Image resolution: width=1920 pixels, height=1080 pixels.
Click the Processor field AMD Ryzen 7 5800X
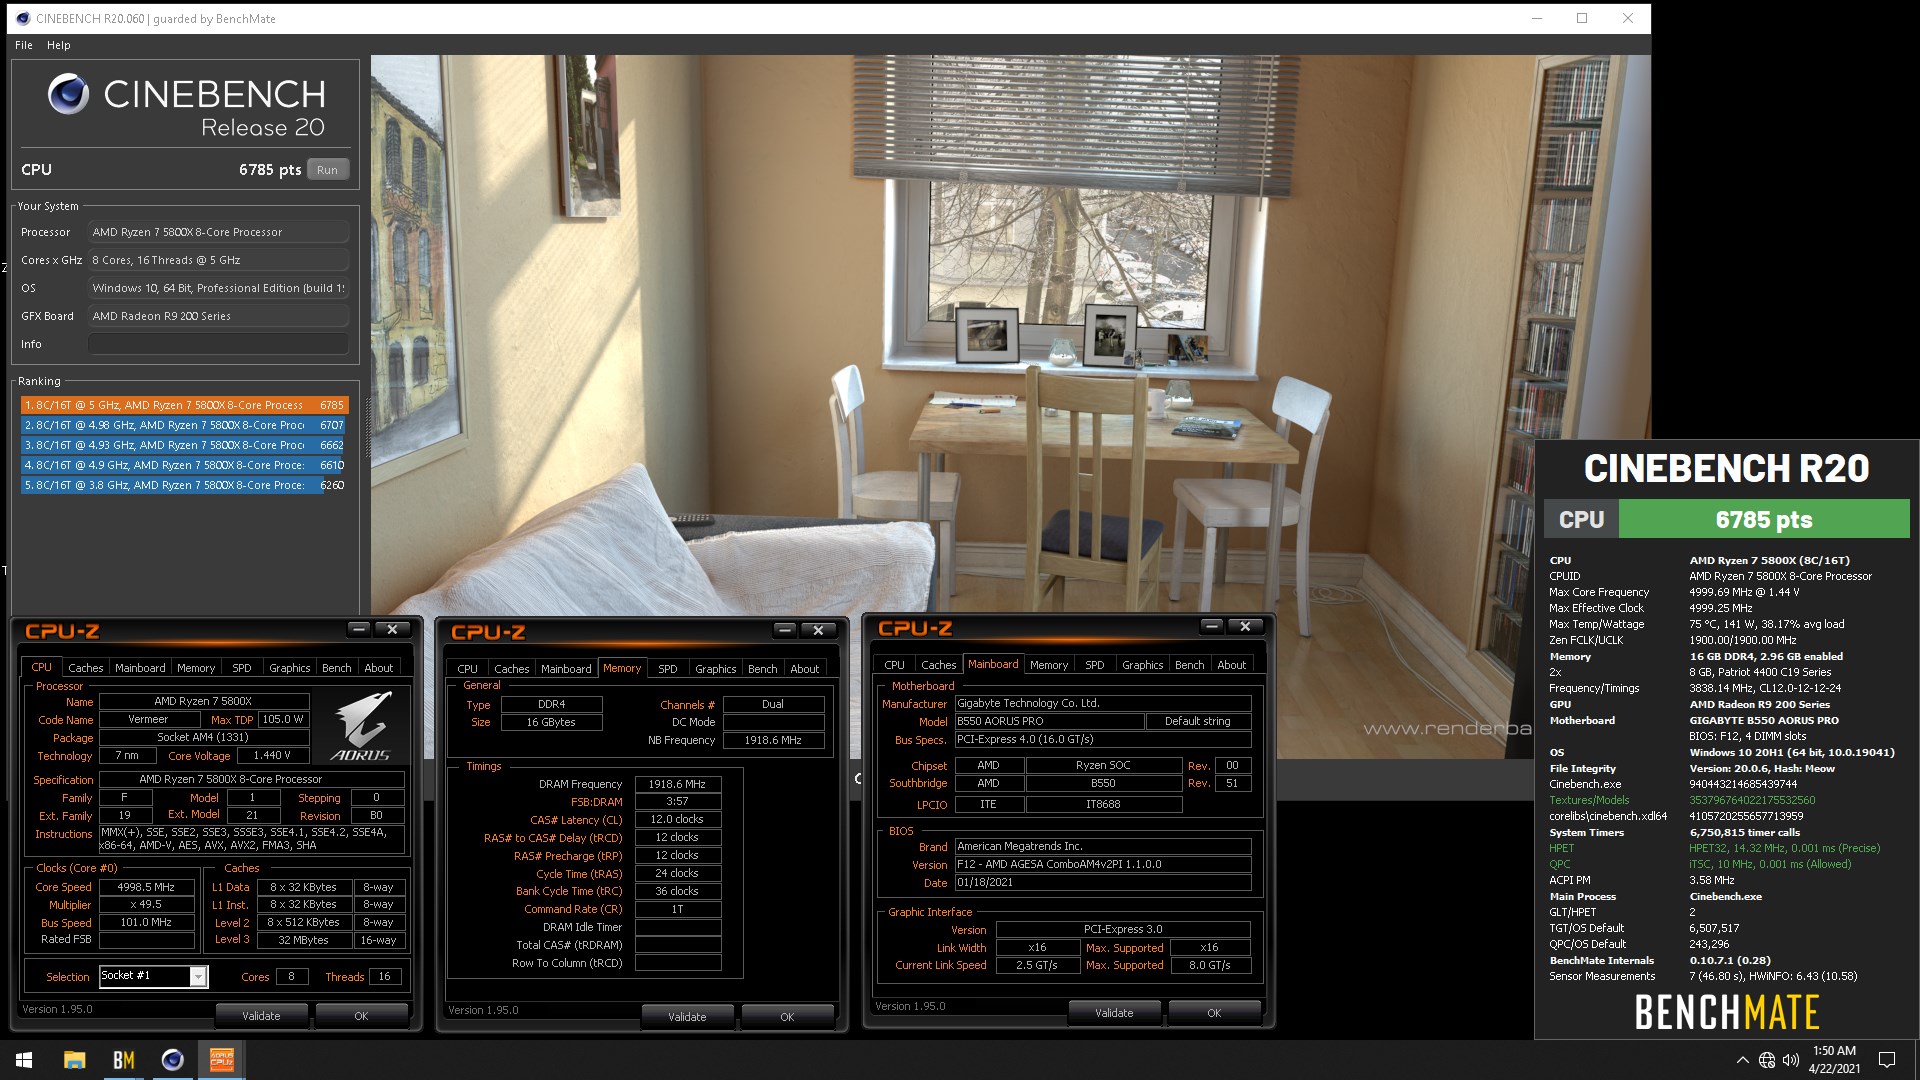point(218,232)
